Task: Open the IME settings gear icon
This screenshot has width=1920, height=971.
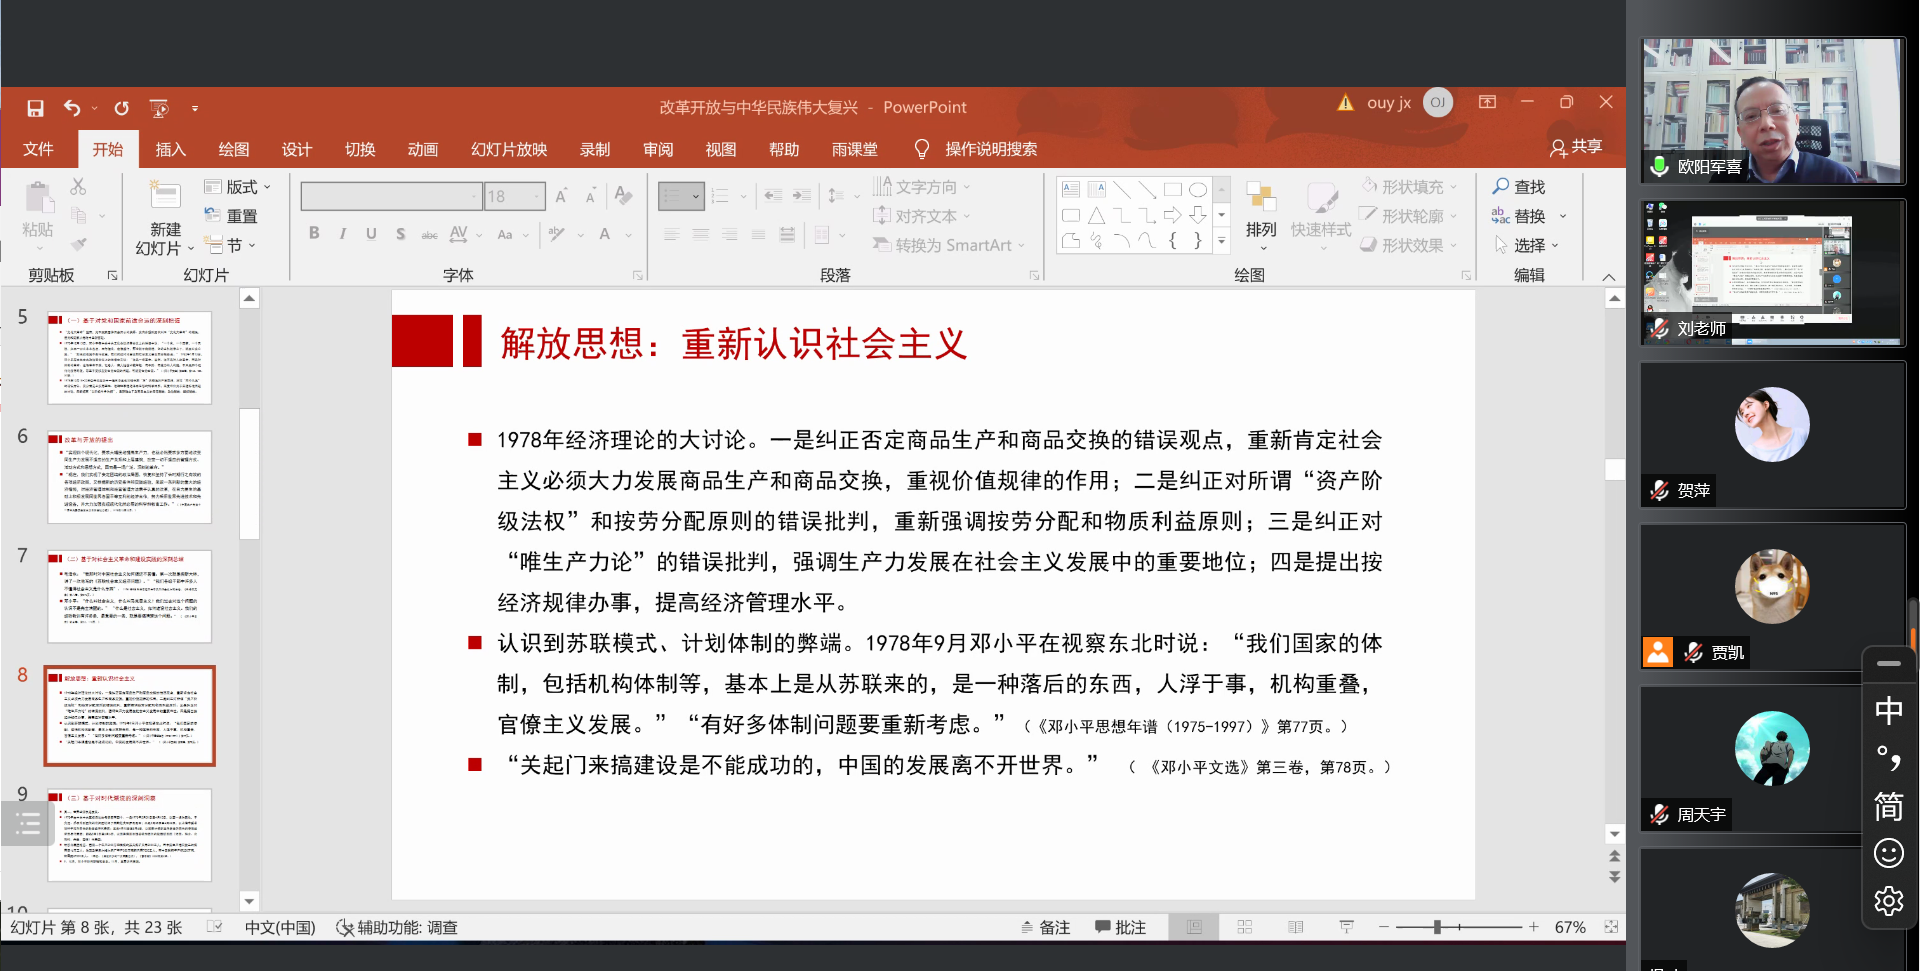Action: point(1888,901)
